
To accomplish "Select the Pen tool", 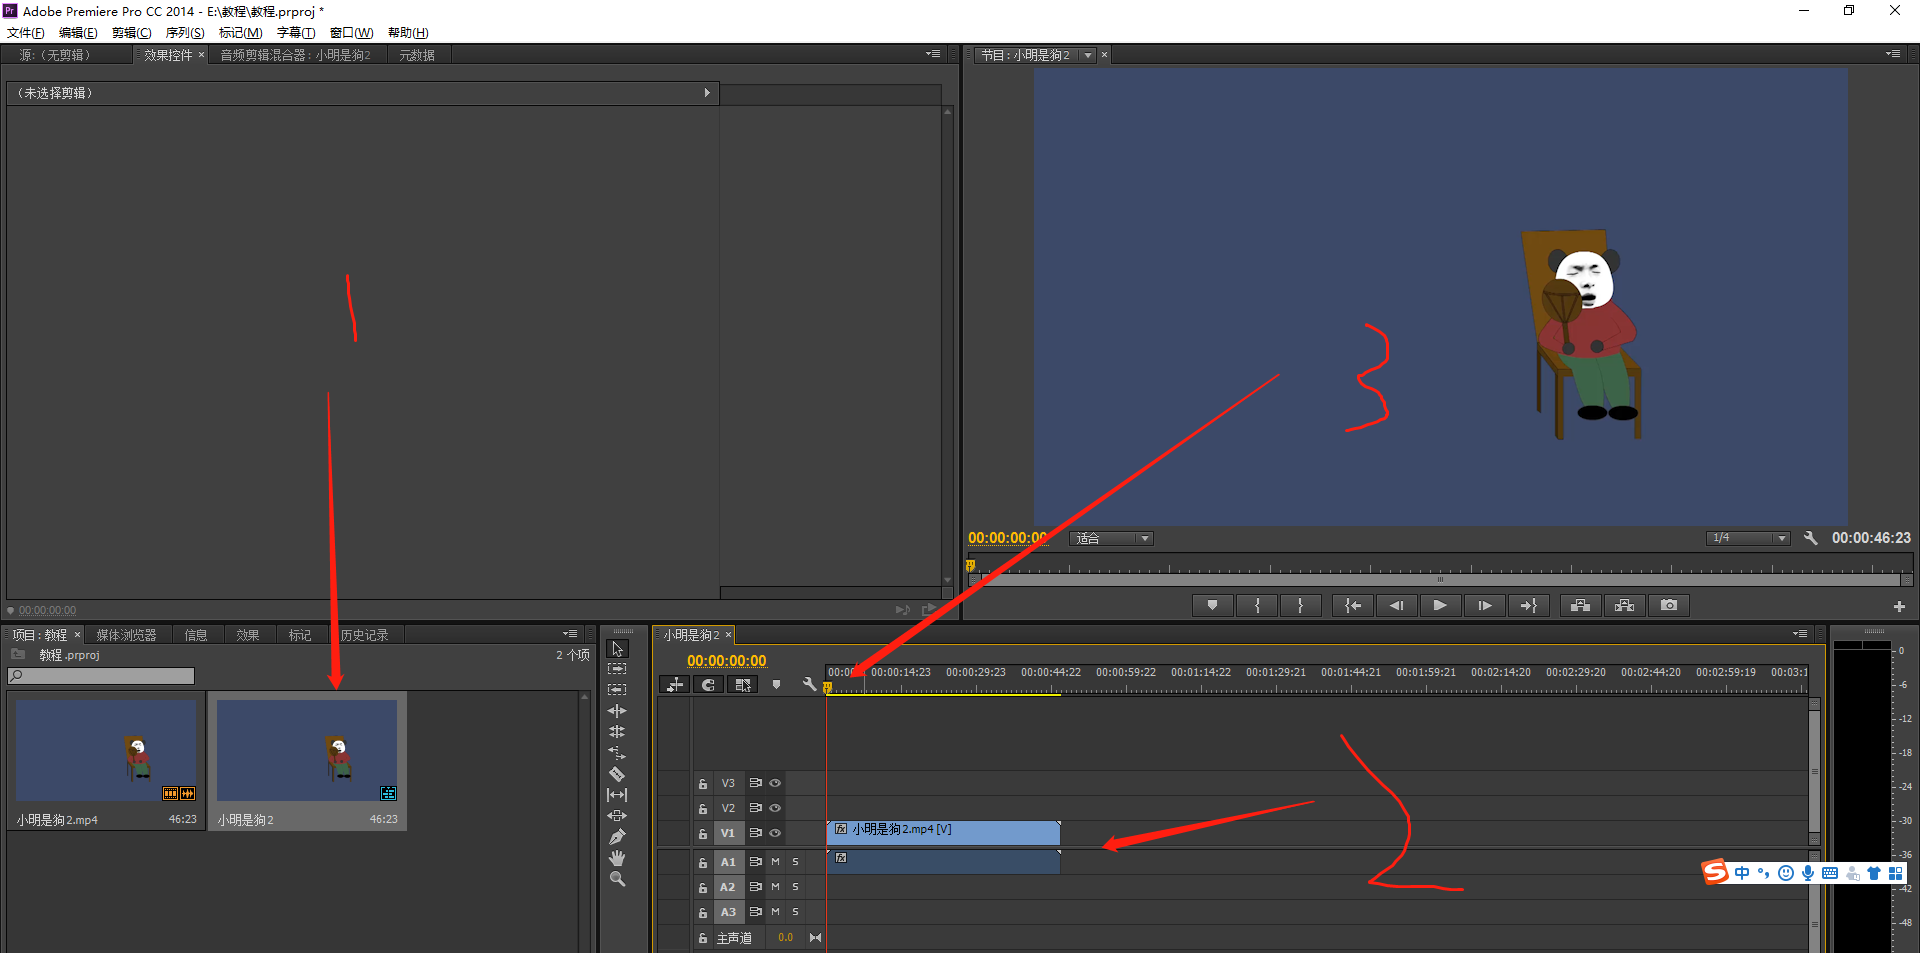I will 617,837.
